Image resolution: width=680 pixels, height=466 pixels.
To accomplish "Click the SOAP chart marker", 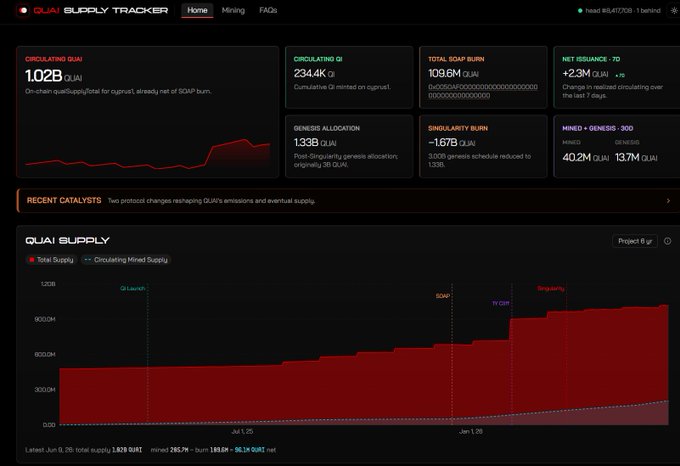I will [443, 296].
